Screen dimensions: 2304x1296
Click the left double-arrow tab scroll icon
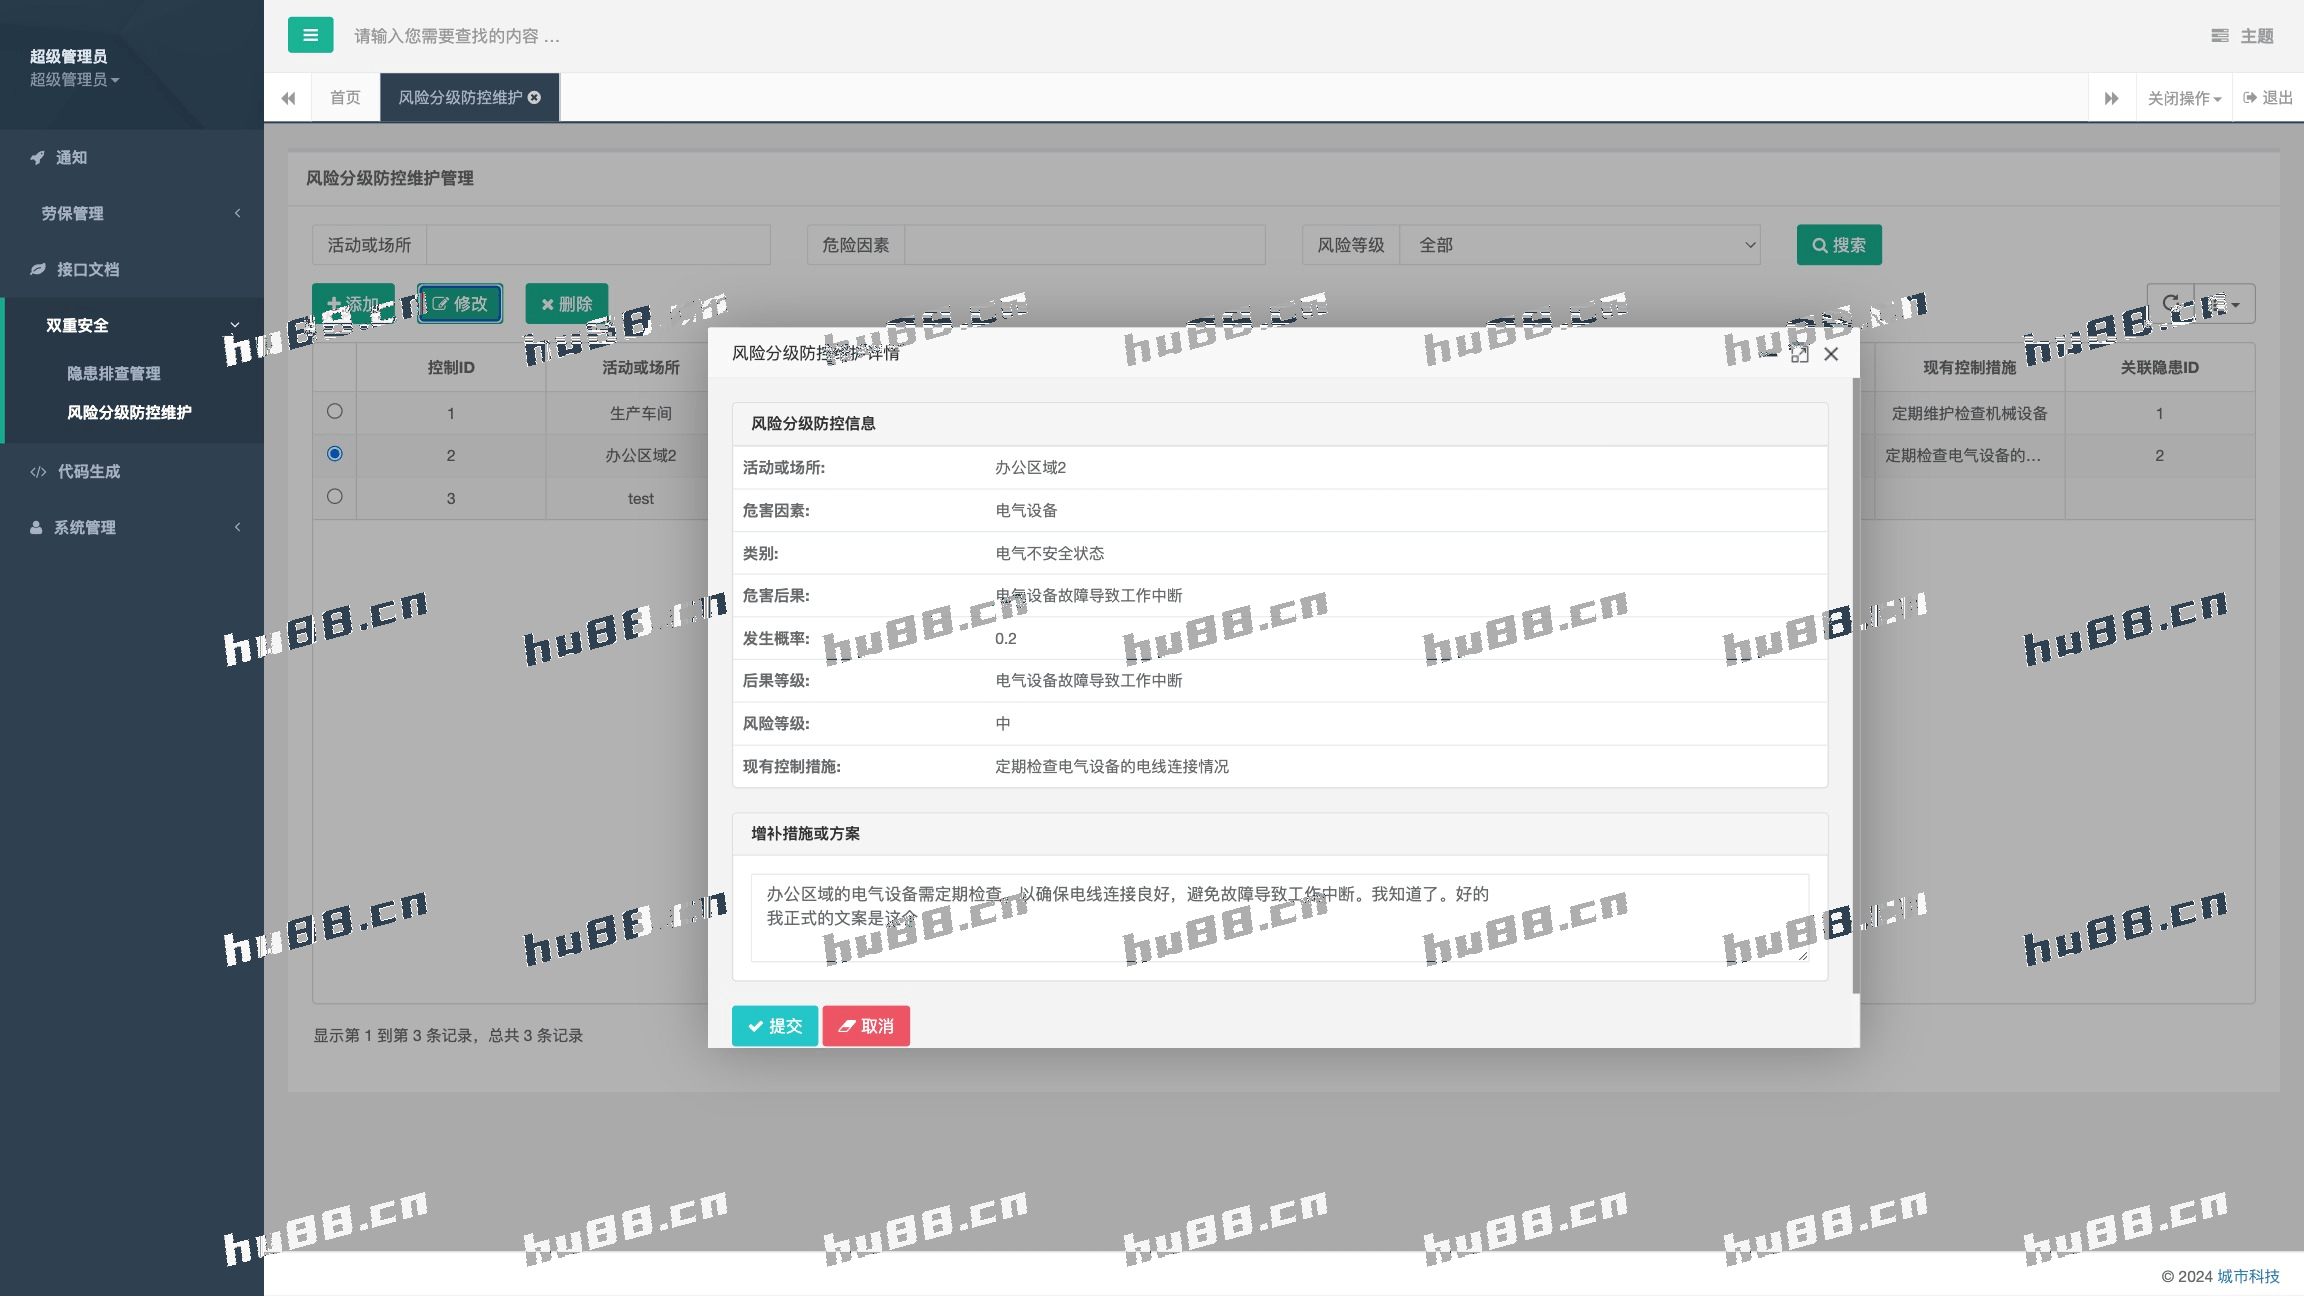pos(288,98)
